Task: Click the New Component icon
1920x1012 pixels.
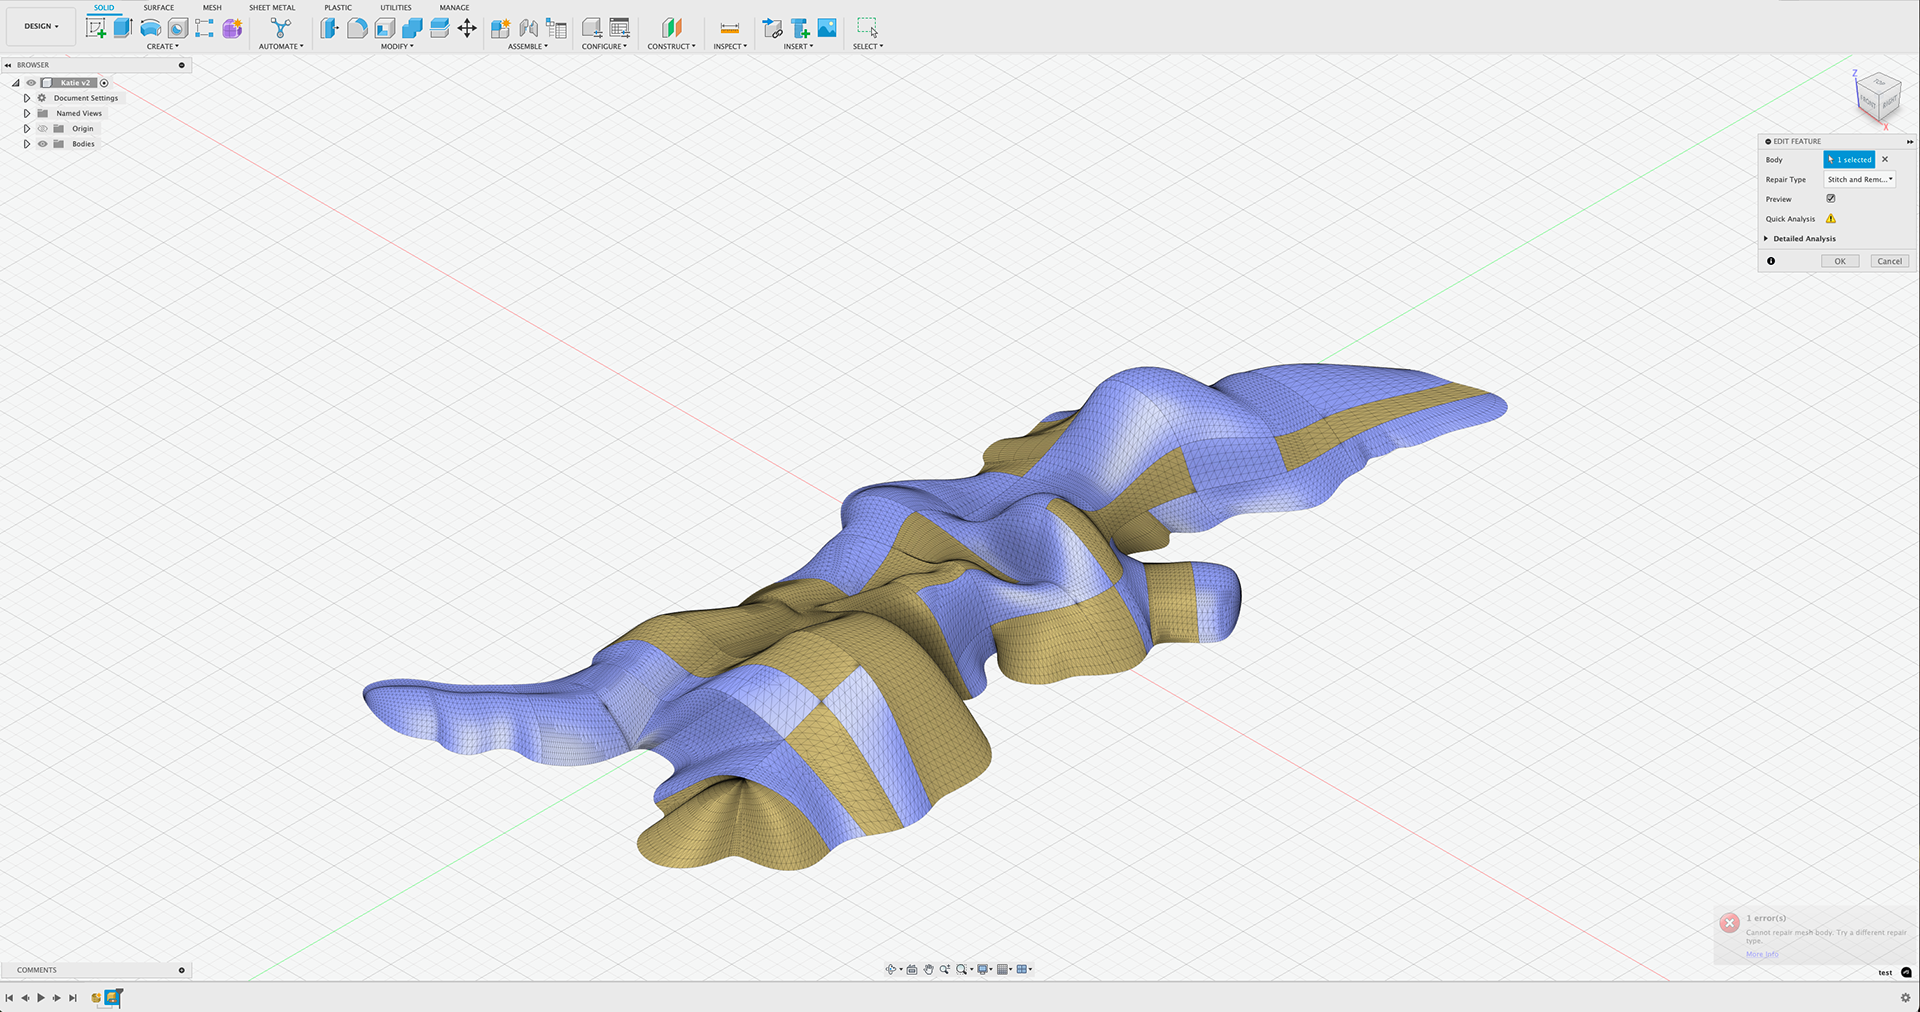Action: click(501, 28)
